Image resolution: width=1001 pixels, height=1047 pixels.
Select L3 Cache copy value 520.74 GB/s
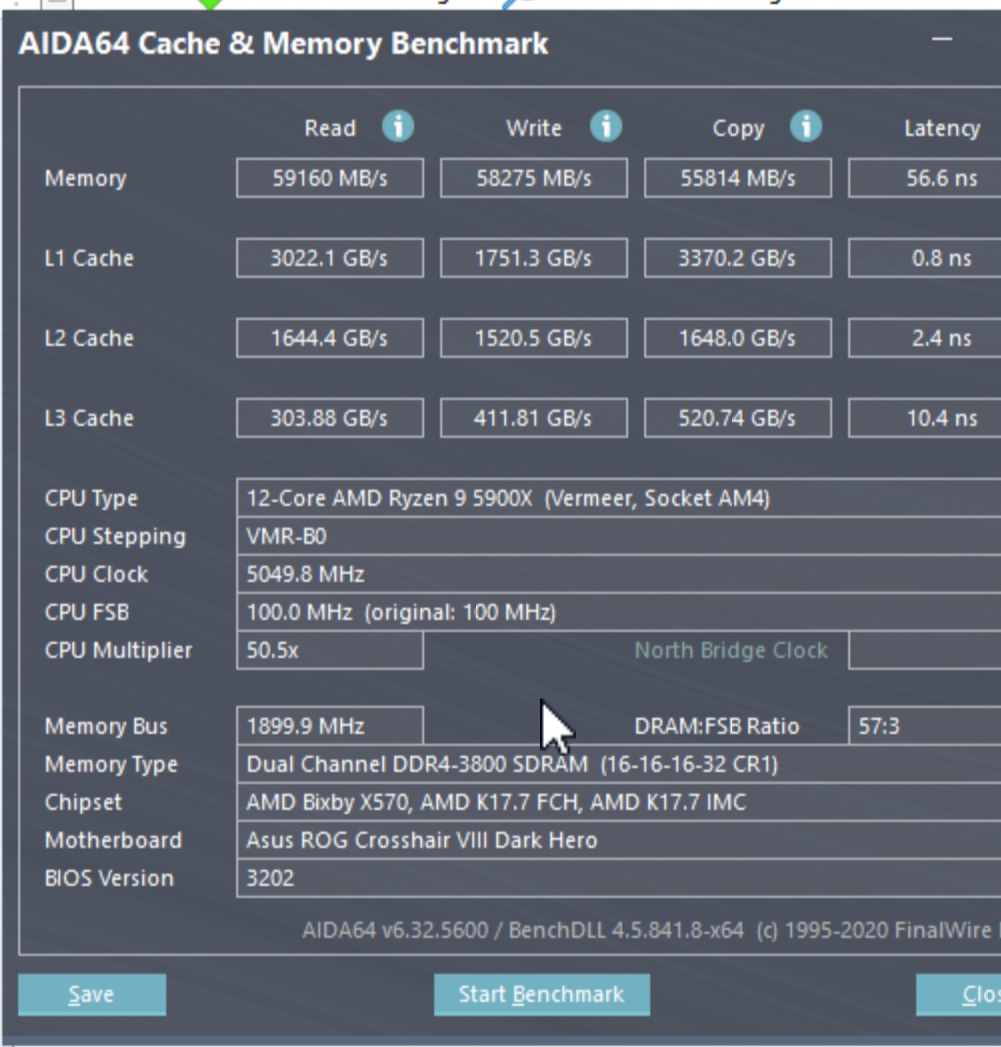(738, 418)
